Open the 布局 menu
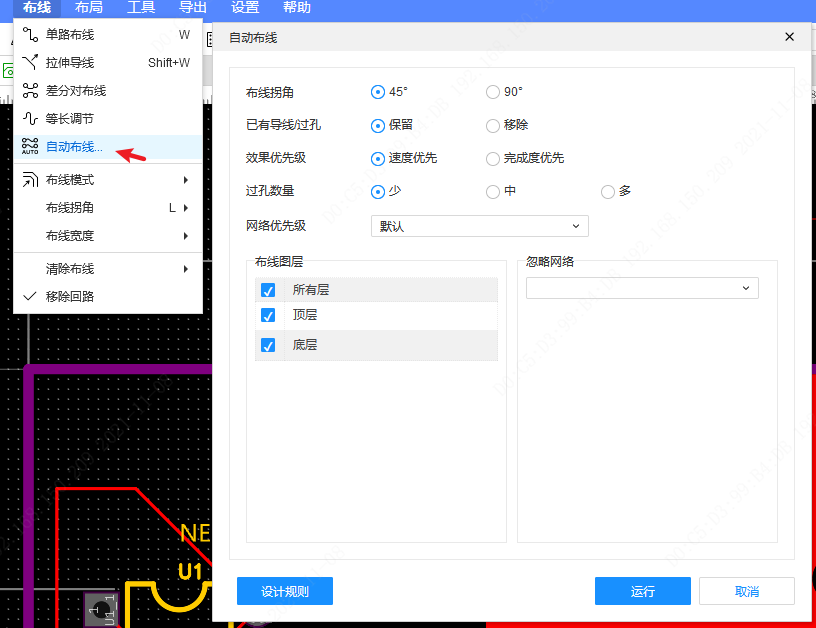 [89, 8]
